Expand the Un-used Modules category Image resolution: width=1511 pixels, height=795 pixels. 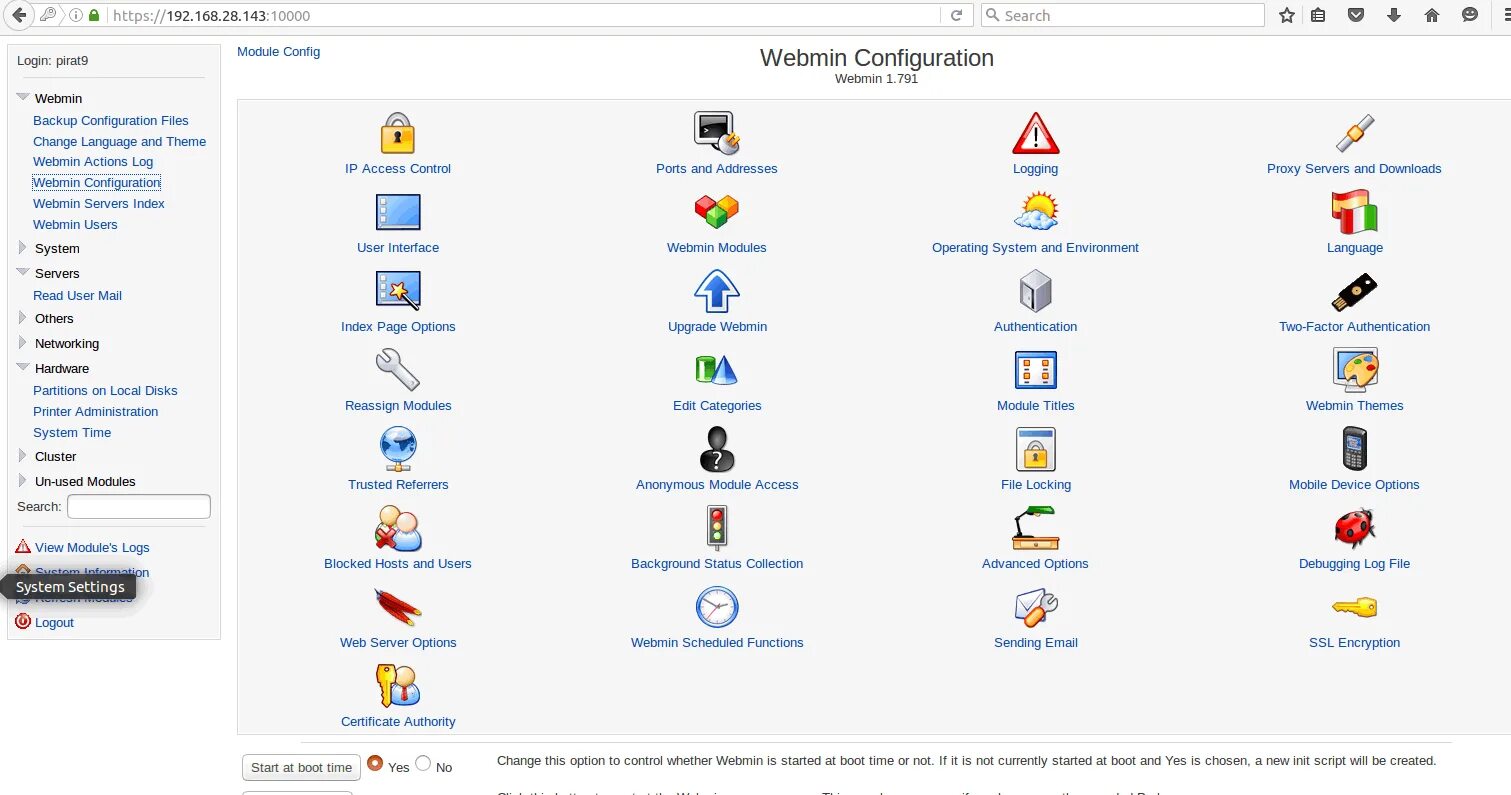tap(23, 480)
